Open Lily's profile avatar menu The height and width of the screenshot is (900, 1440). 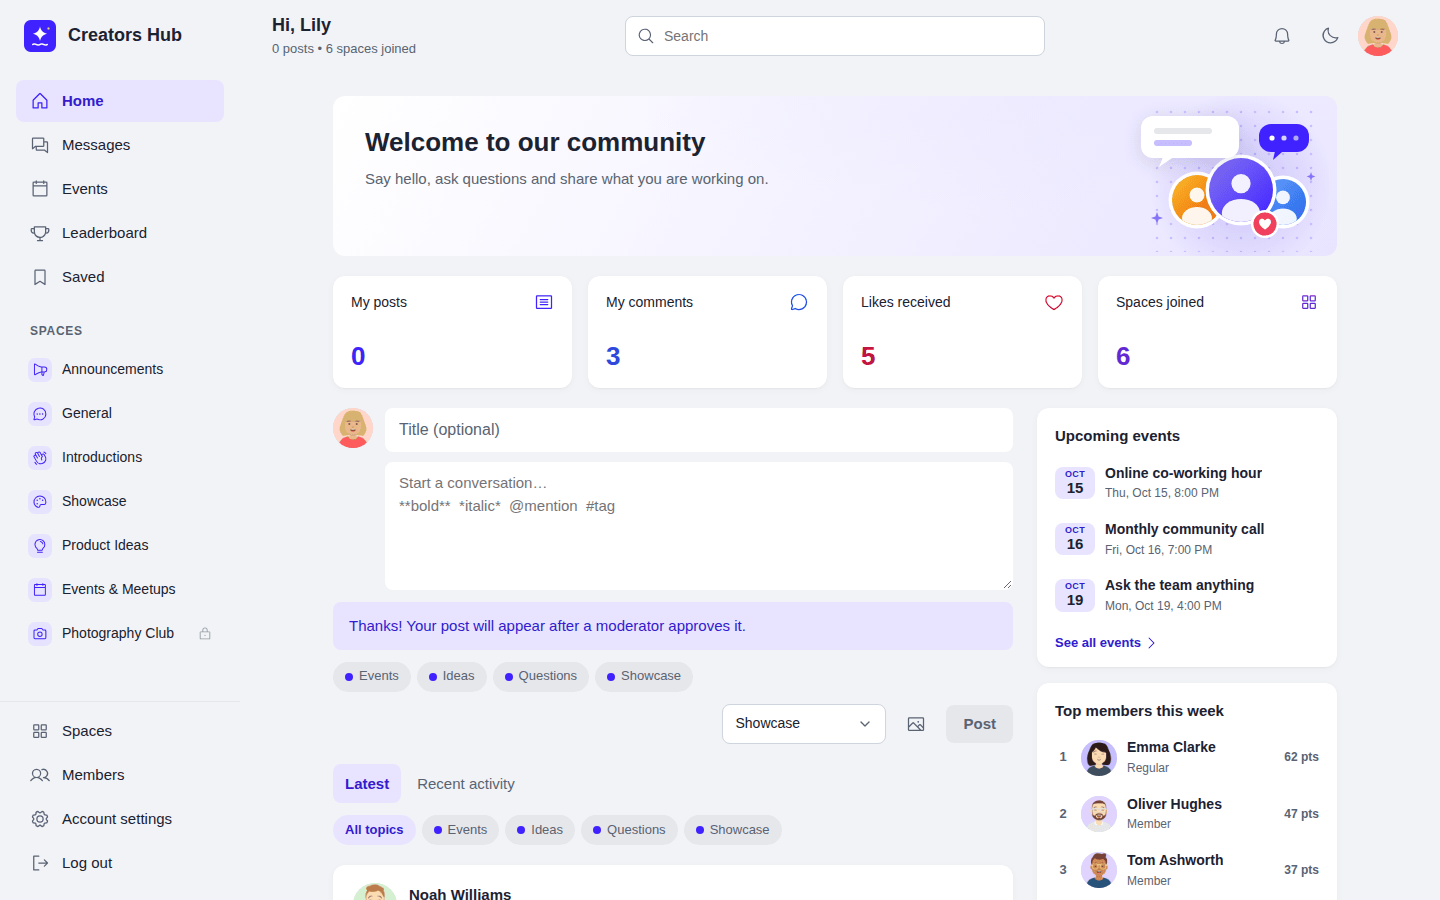coord(1378,36)
